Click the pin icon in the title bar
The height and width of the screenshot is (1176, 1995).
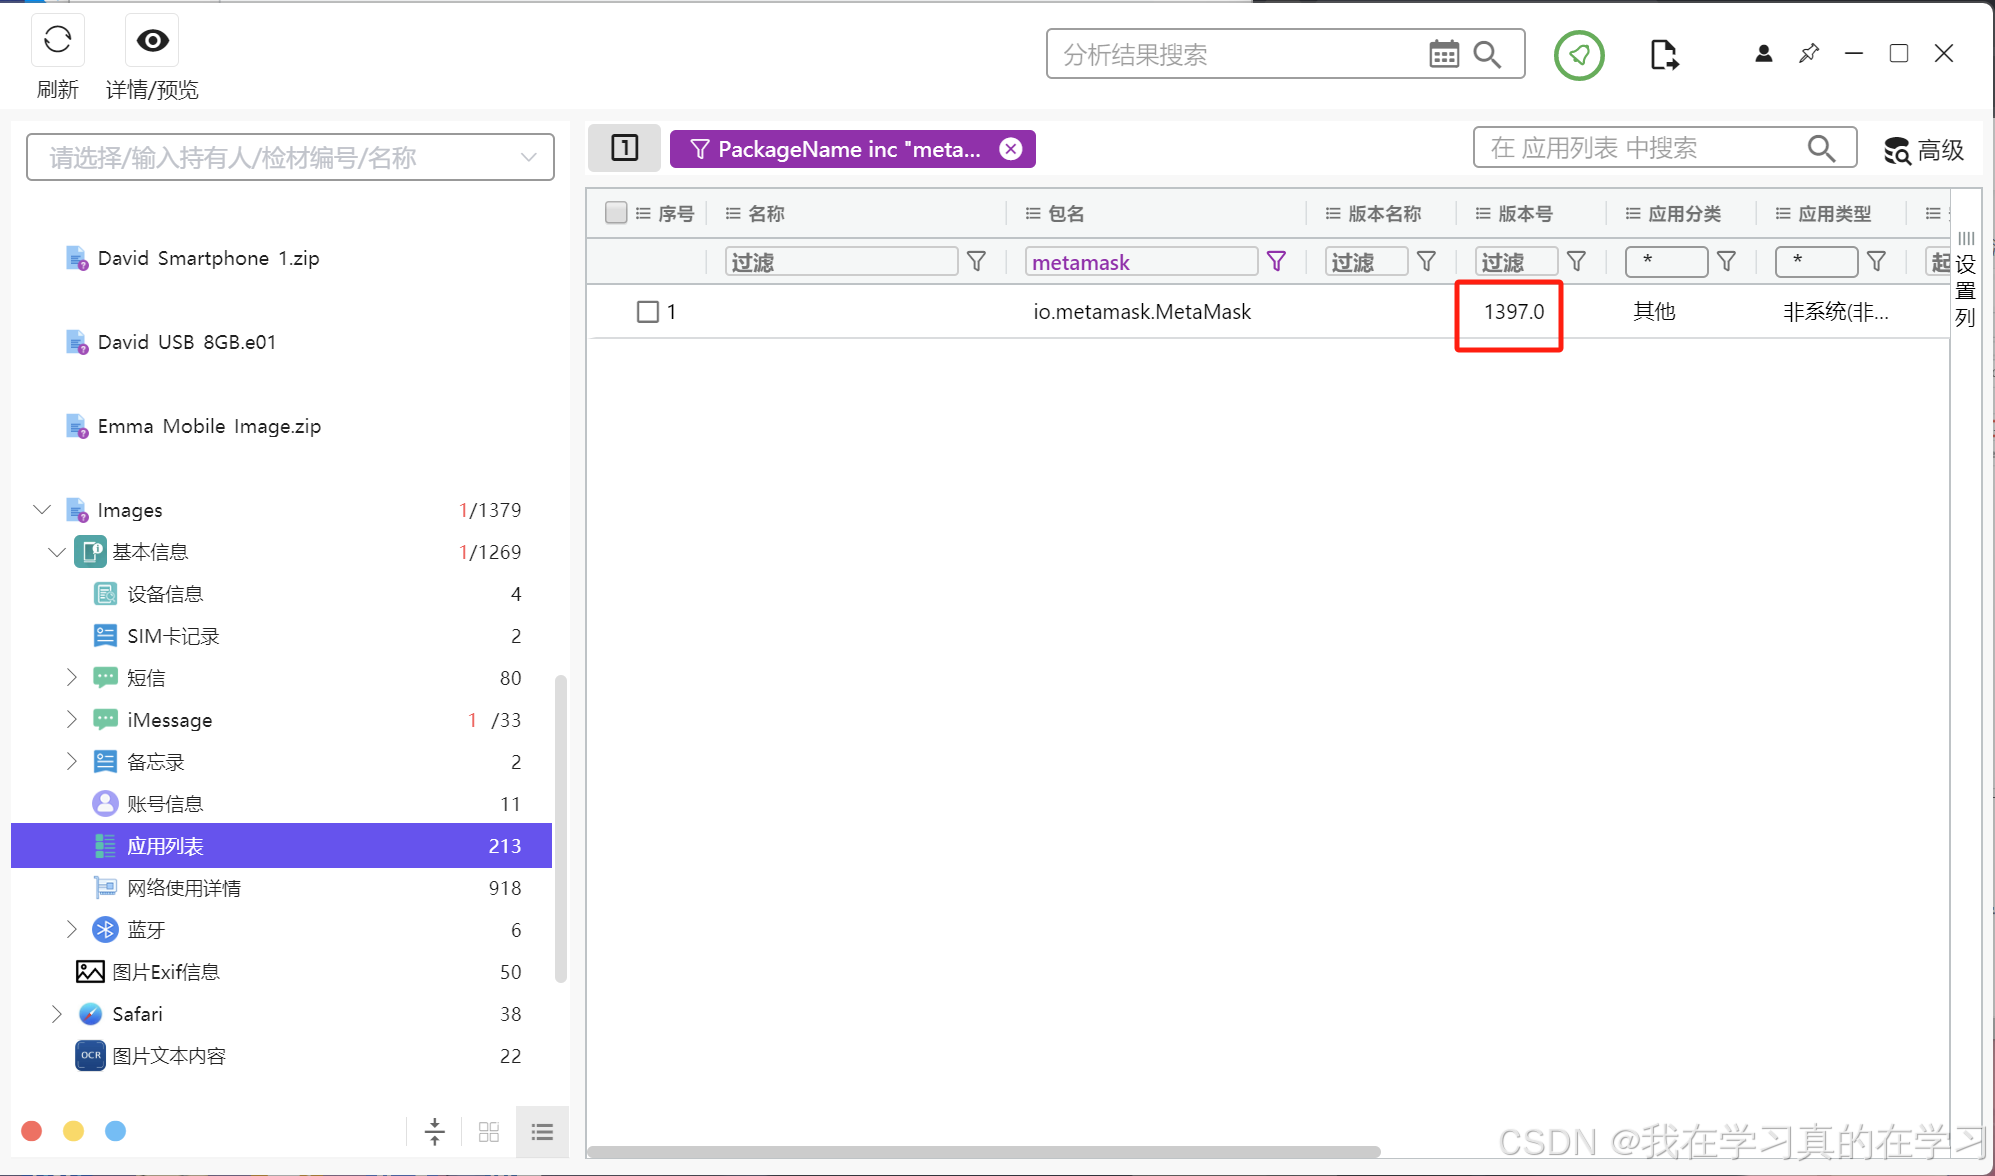point(1808,53)
